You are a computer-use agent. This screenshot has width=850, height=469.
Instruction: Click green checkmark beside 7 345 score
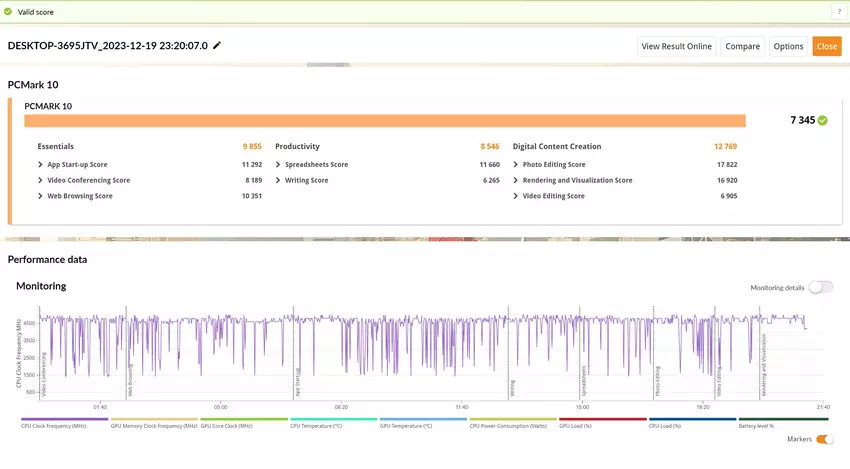click(823, 120)
